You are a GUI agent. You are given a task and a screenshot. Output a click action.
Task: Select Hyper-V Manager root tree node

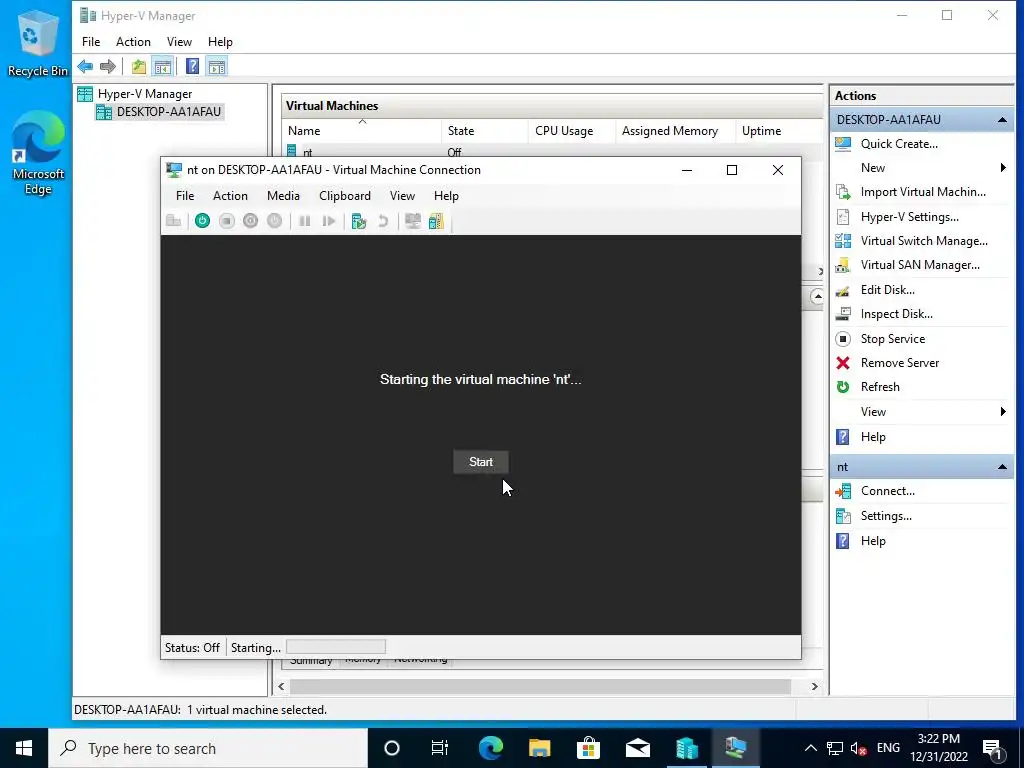click(x=144, y=94)
